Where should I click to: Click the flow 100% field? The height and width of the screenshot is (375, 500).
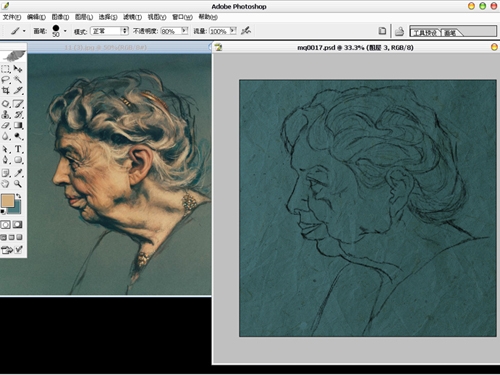[x=220, y=31]
